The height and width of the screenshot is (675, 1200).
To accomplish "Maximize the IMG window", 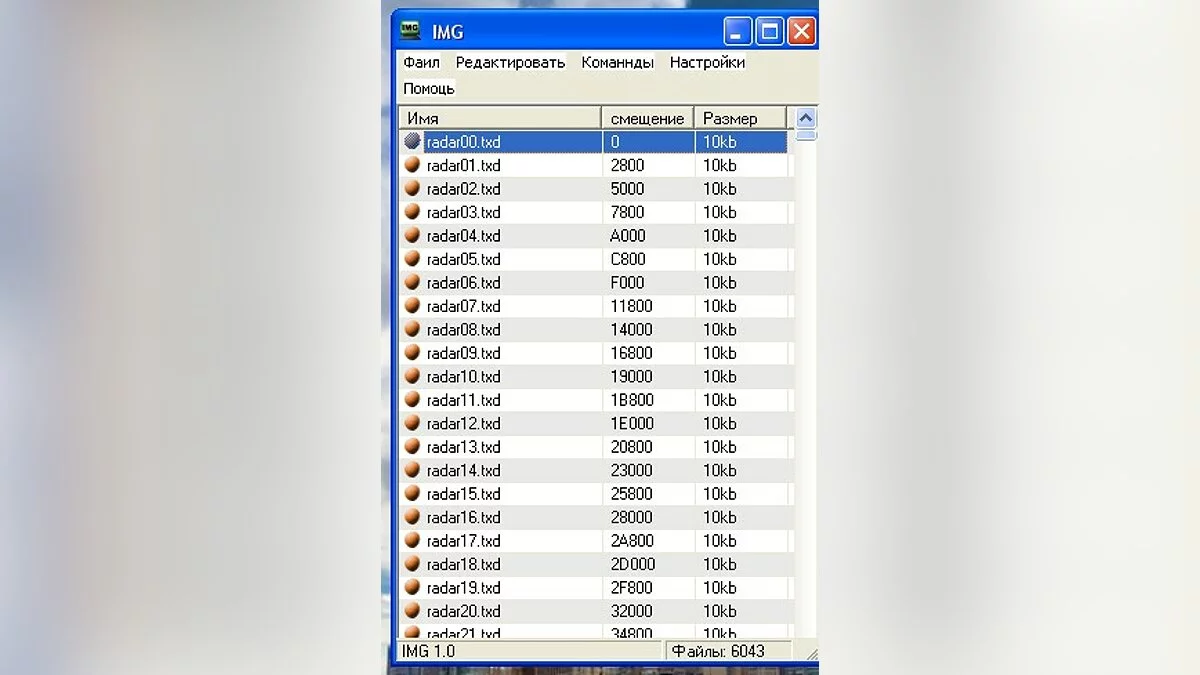I will (769, 31).
